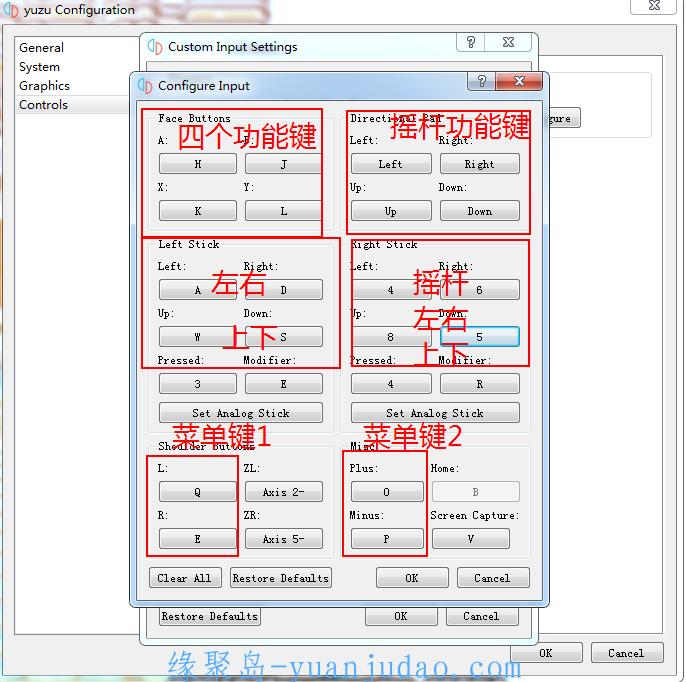Rebind Face Button Y mapped to L

[284, 211]
